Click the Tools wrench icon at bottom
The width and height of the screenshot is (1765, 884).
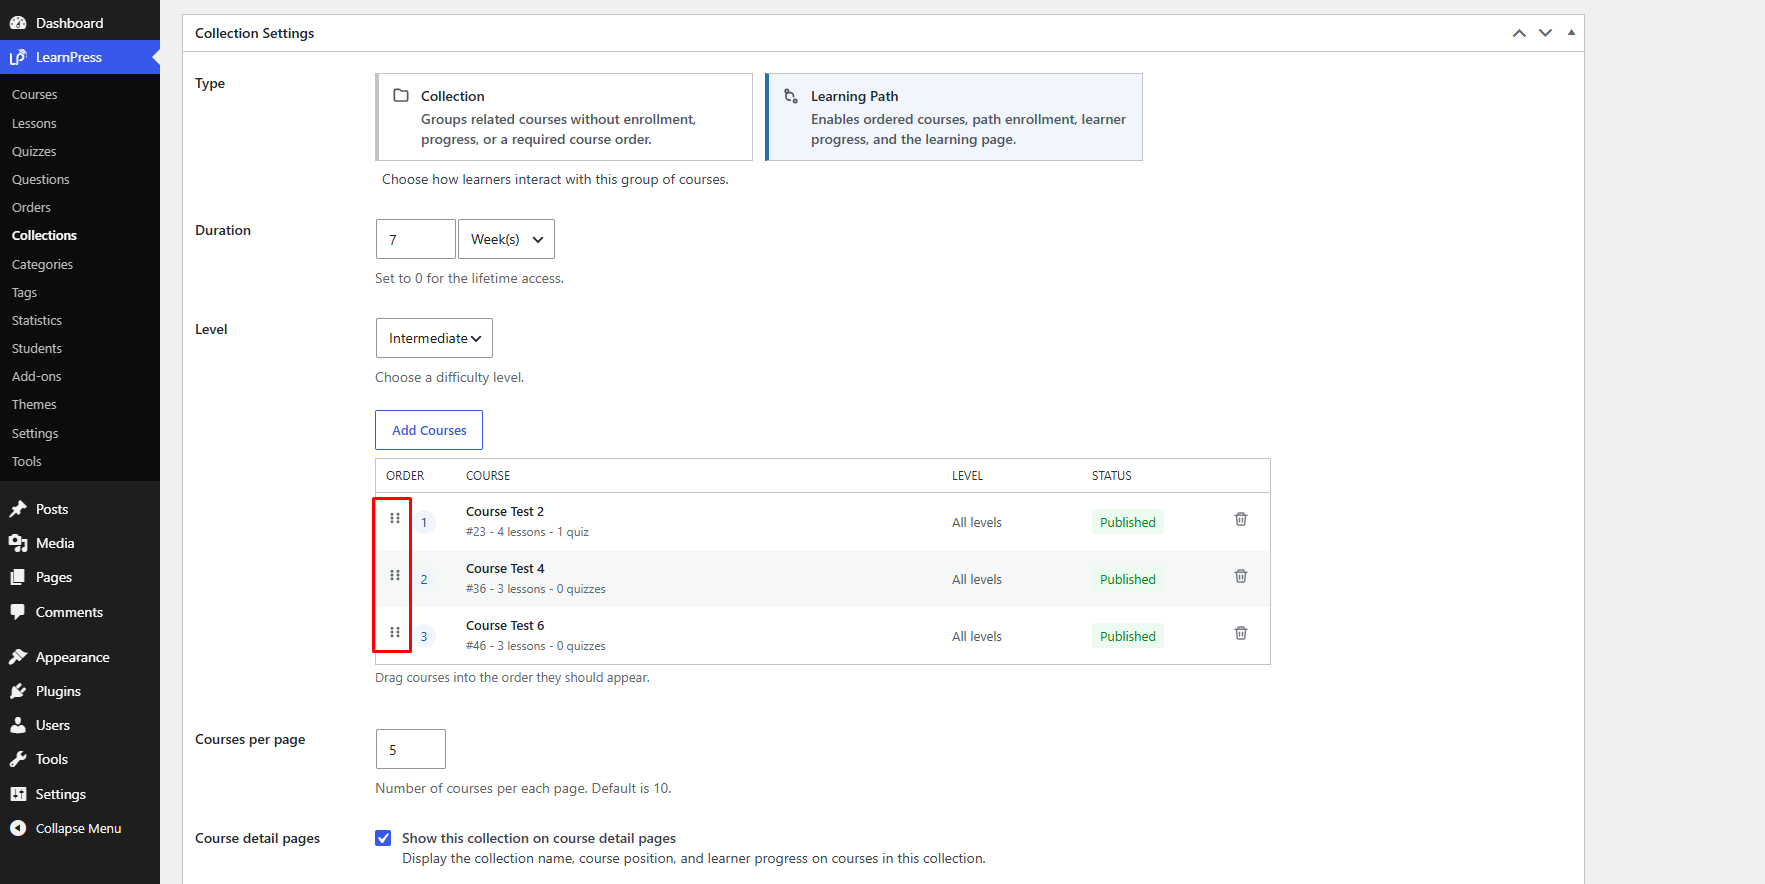[18, 759]
